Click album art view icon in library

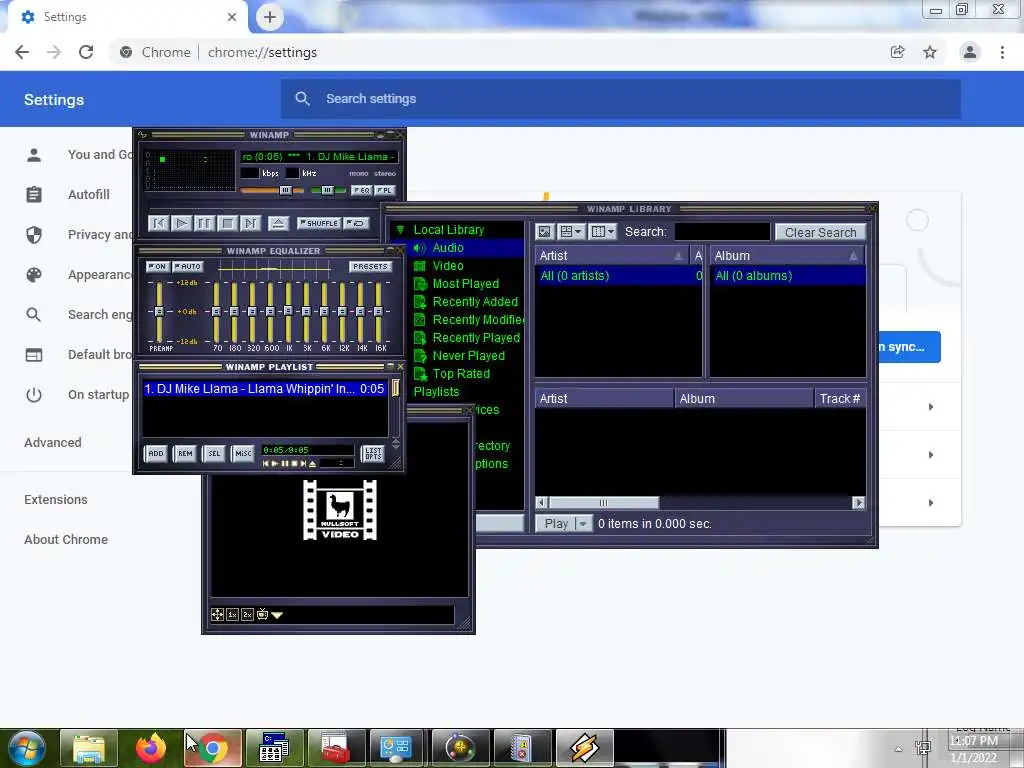(x=545, y=232)
